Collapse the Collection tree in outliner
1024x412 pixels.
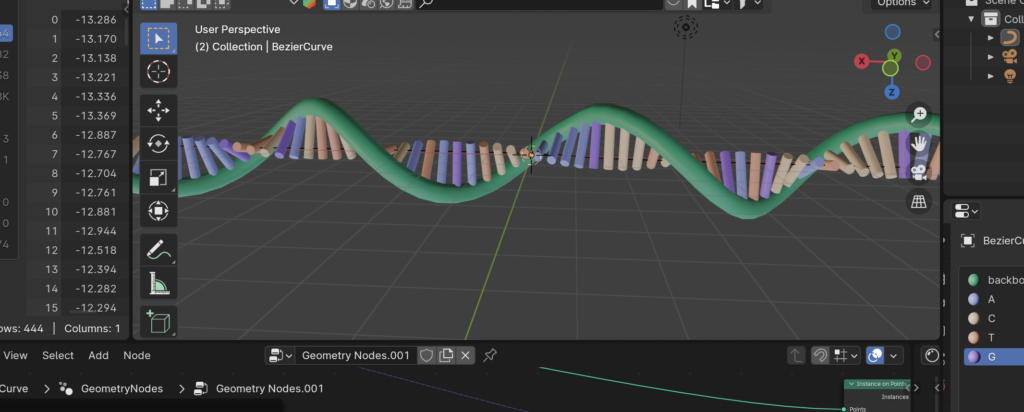pyautogui.click(x=970, y=19)
